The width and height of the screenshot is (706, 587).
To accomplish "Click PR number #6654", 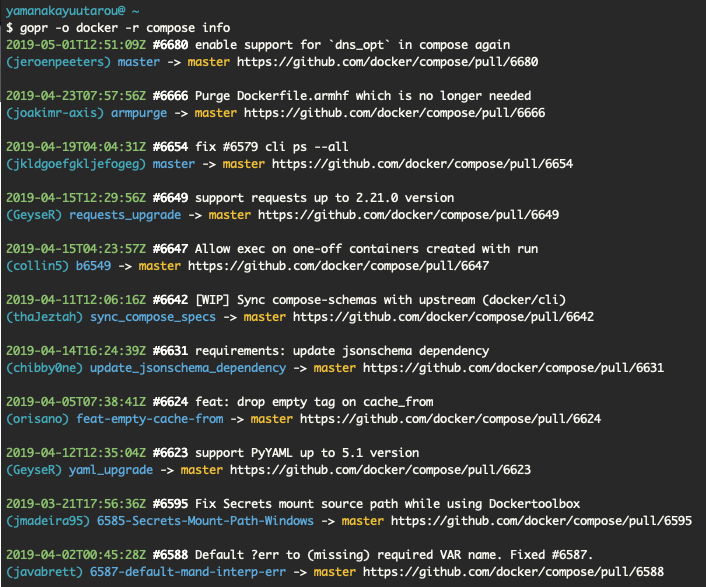I will click(x=170, y=147).
